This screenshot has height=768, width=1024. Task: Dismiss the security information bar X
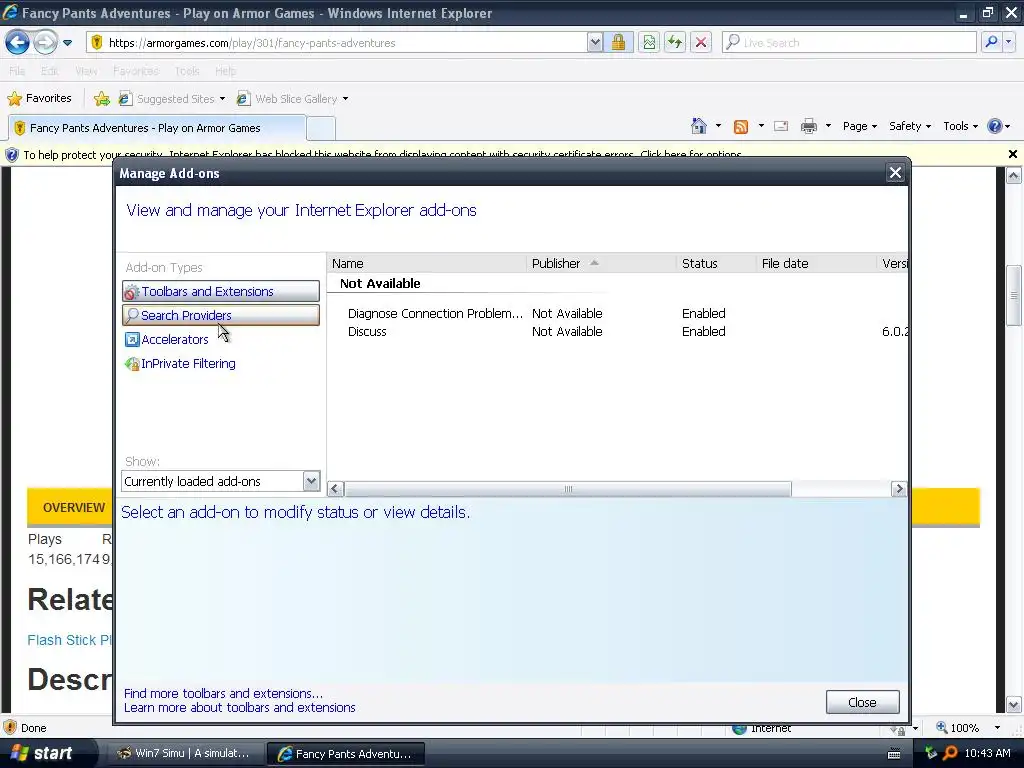click(x=1012, y=154)
